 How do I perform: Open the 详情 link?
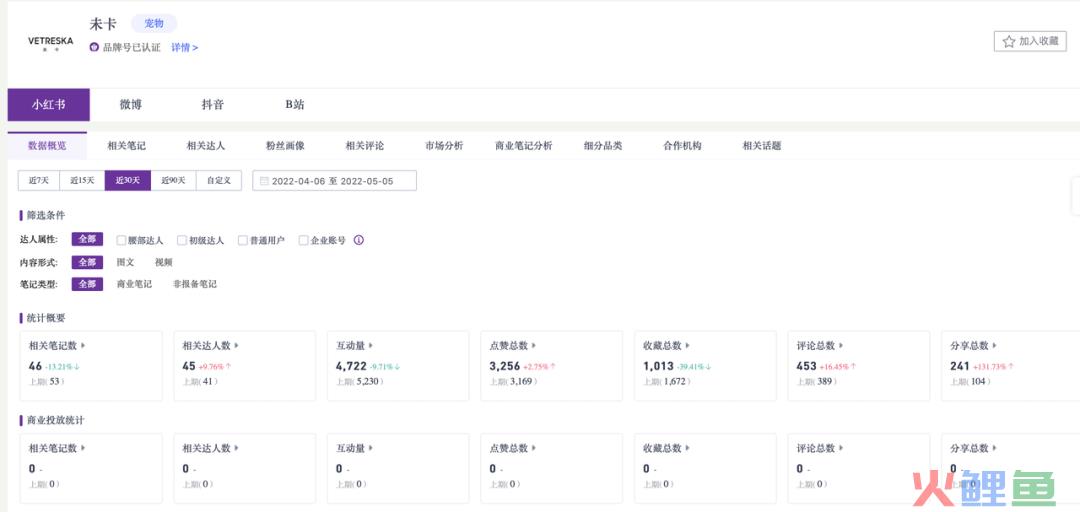(x=185, y=48)
